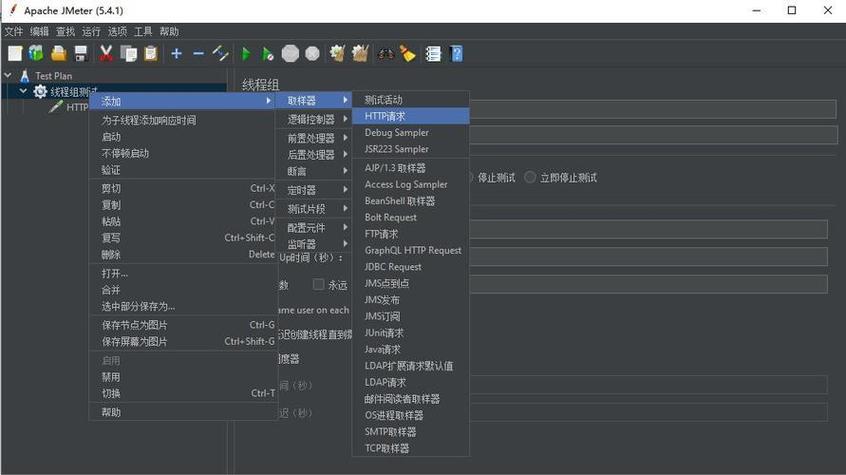
Task: Expand all nodes with the plus icon
Action: pyautogui.click(x=176, y=53)
